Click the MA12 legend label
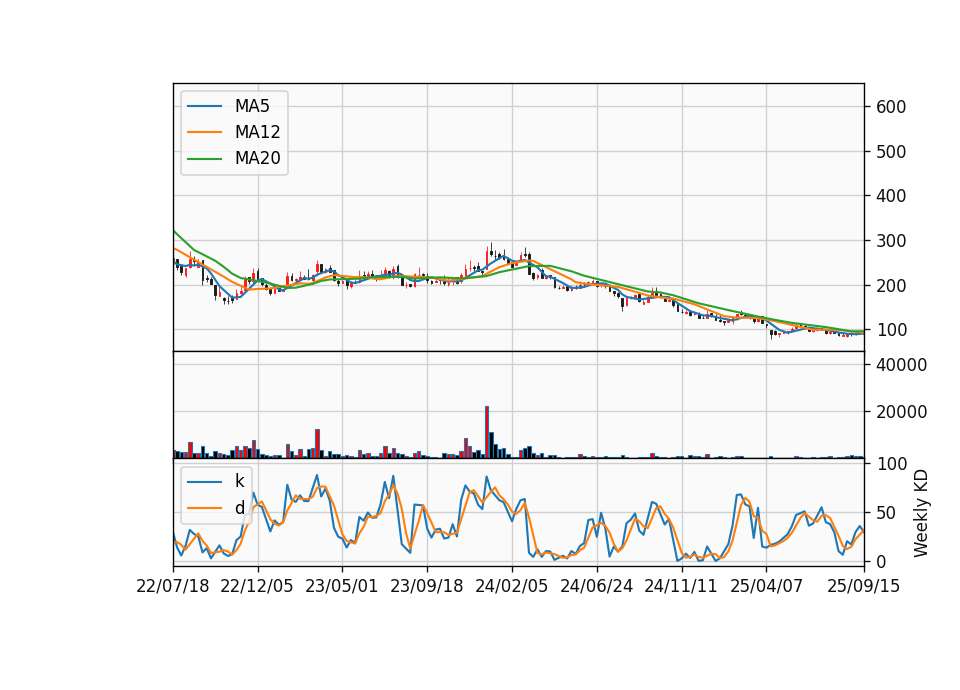The height and width of the screenshot is (690, 960). pyautogui.click(x=257, y=132)
